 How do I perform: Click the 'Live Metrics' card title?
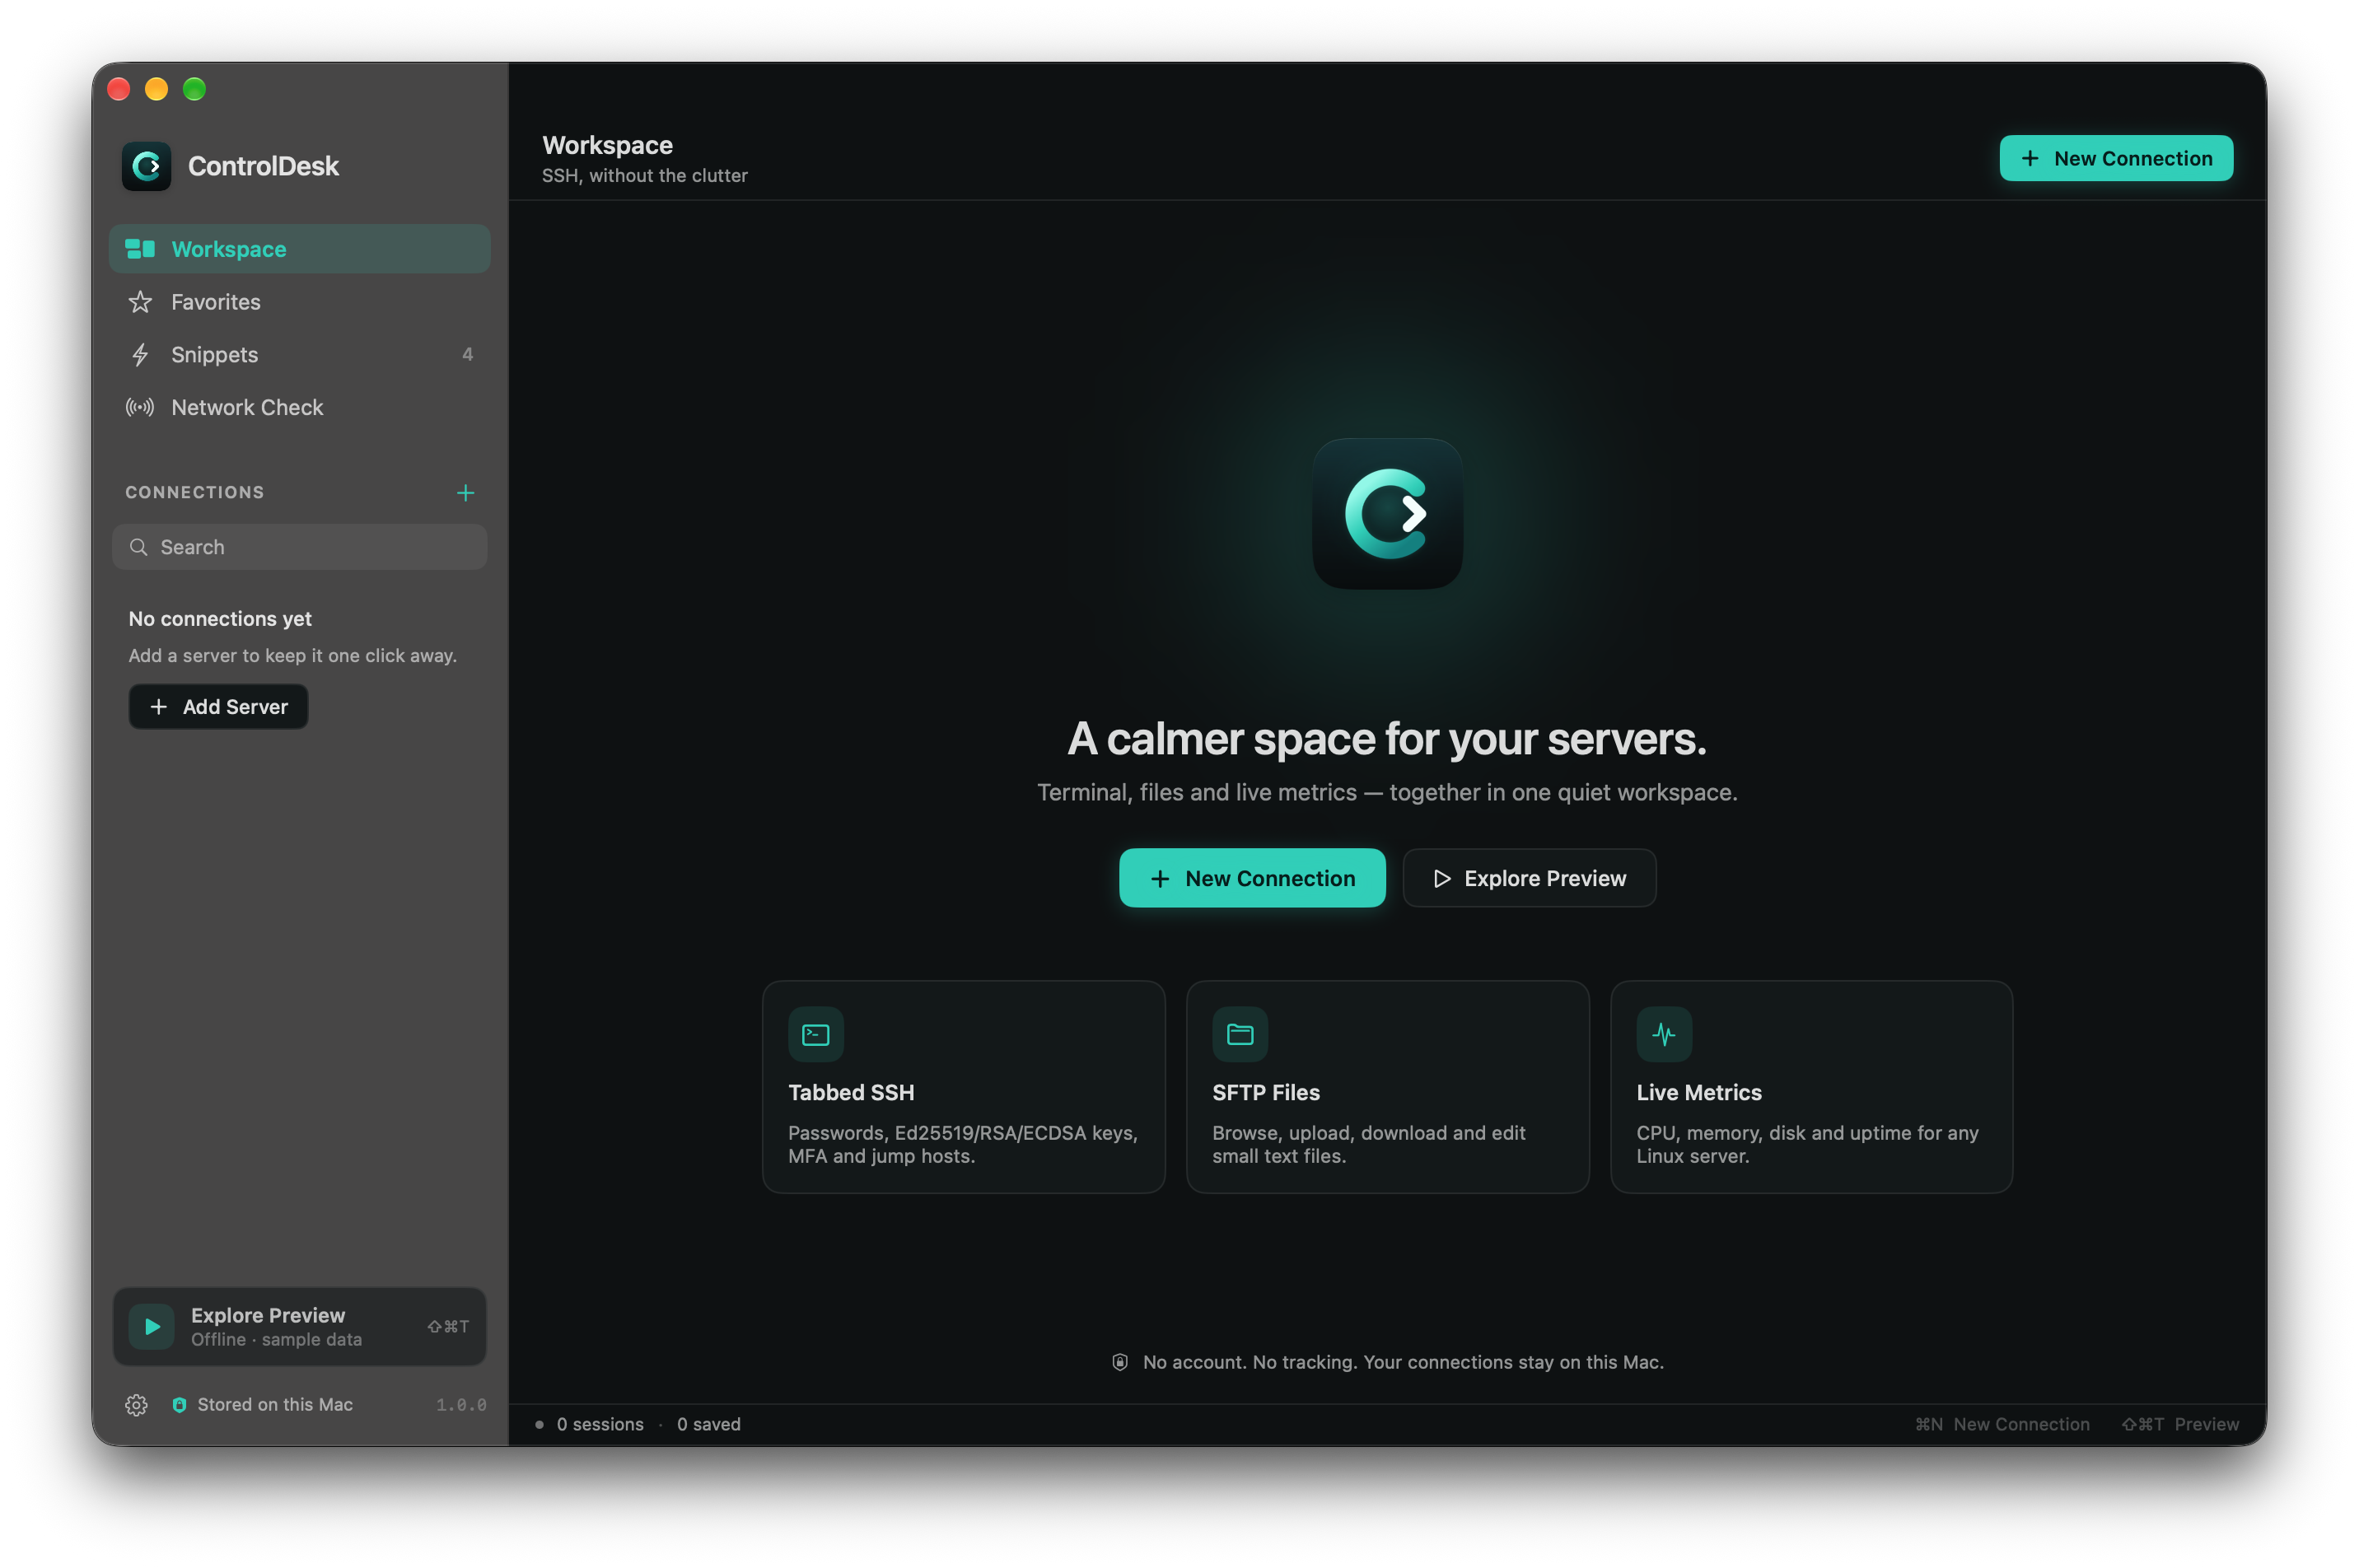click(1698, 1092)
